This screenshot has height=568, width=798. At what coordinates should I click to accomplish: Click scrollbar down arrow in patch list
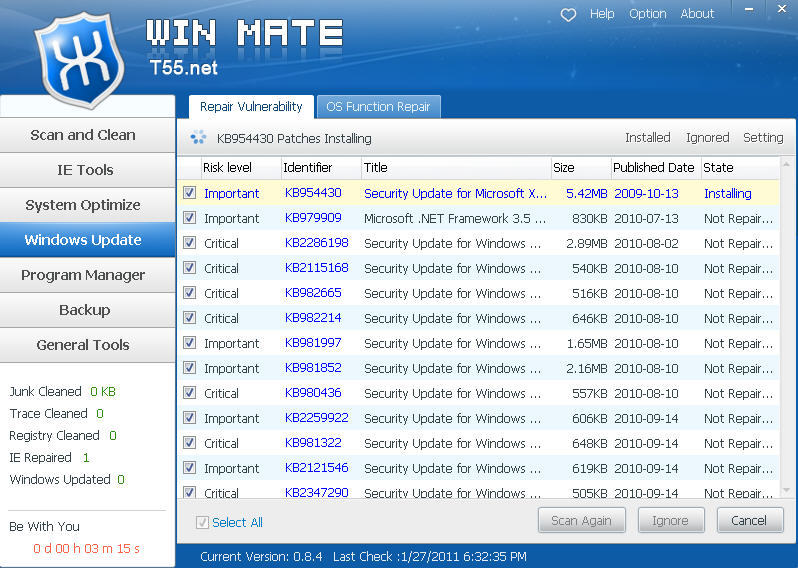pos(786,491)
